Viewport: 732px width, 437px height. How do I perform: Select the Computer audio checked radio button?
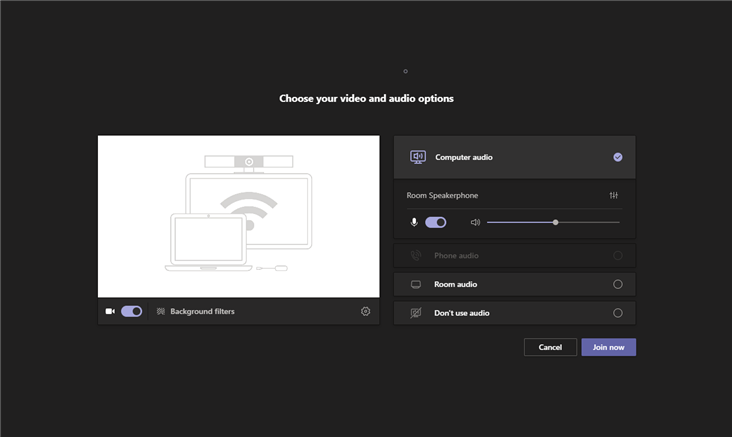(x=617, y=157)
